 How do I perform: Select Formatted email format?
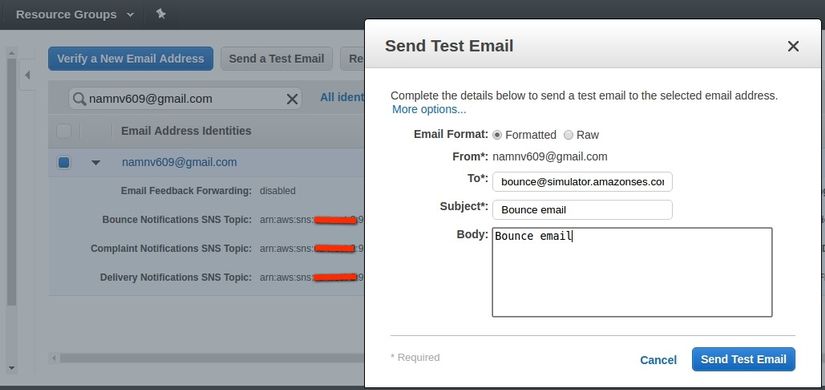497,135
